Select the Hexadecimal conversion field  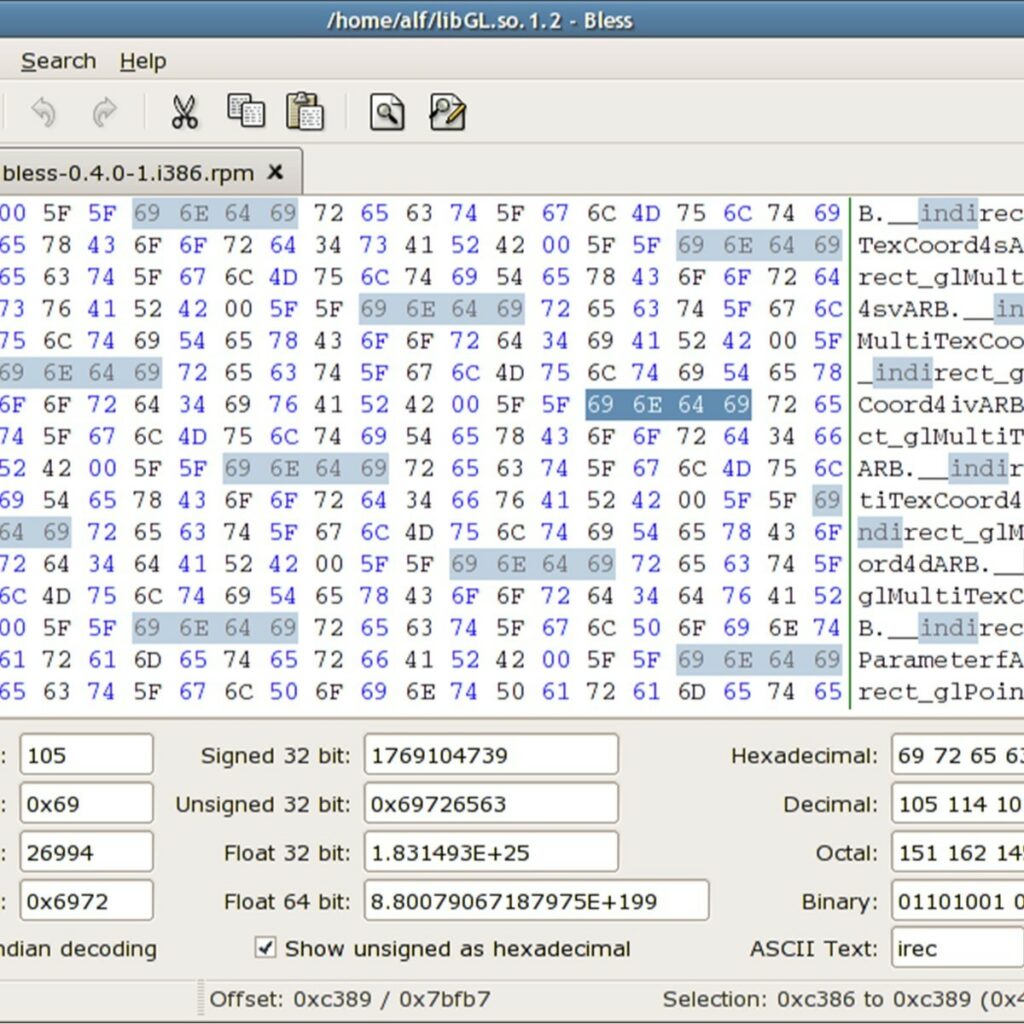(x=957, y=754)
